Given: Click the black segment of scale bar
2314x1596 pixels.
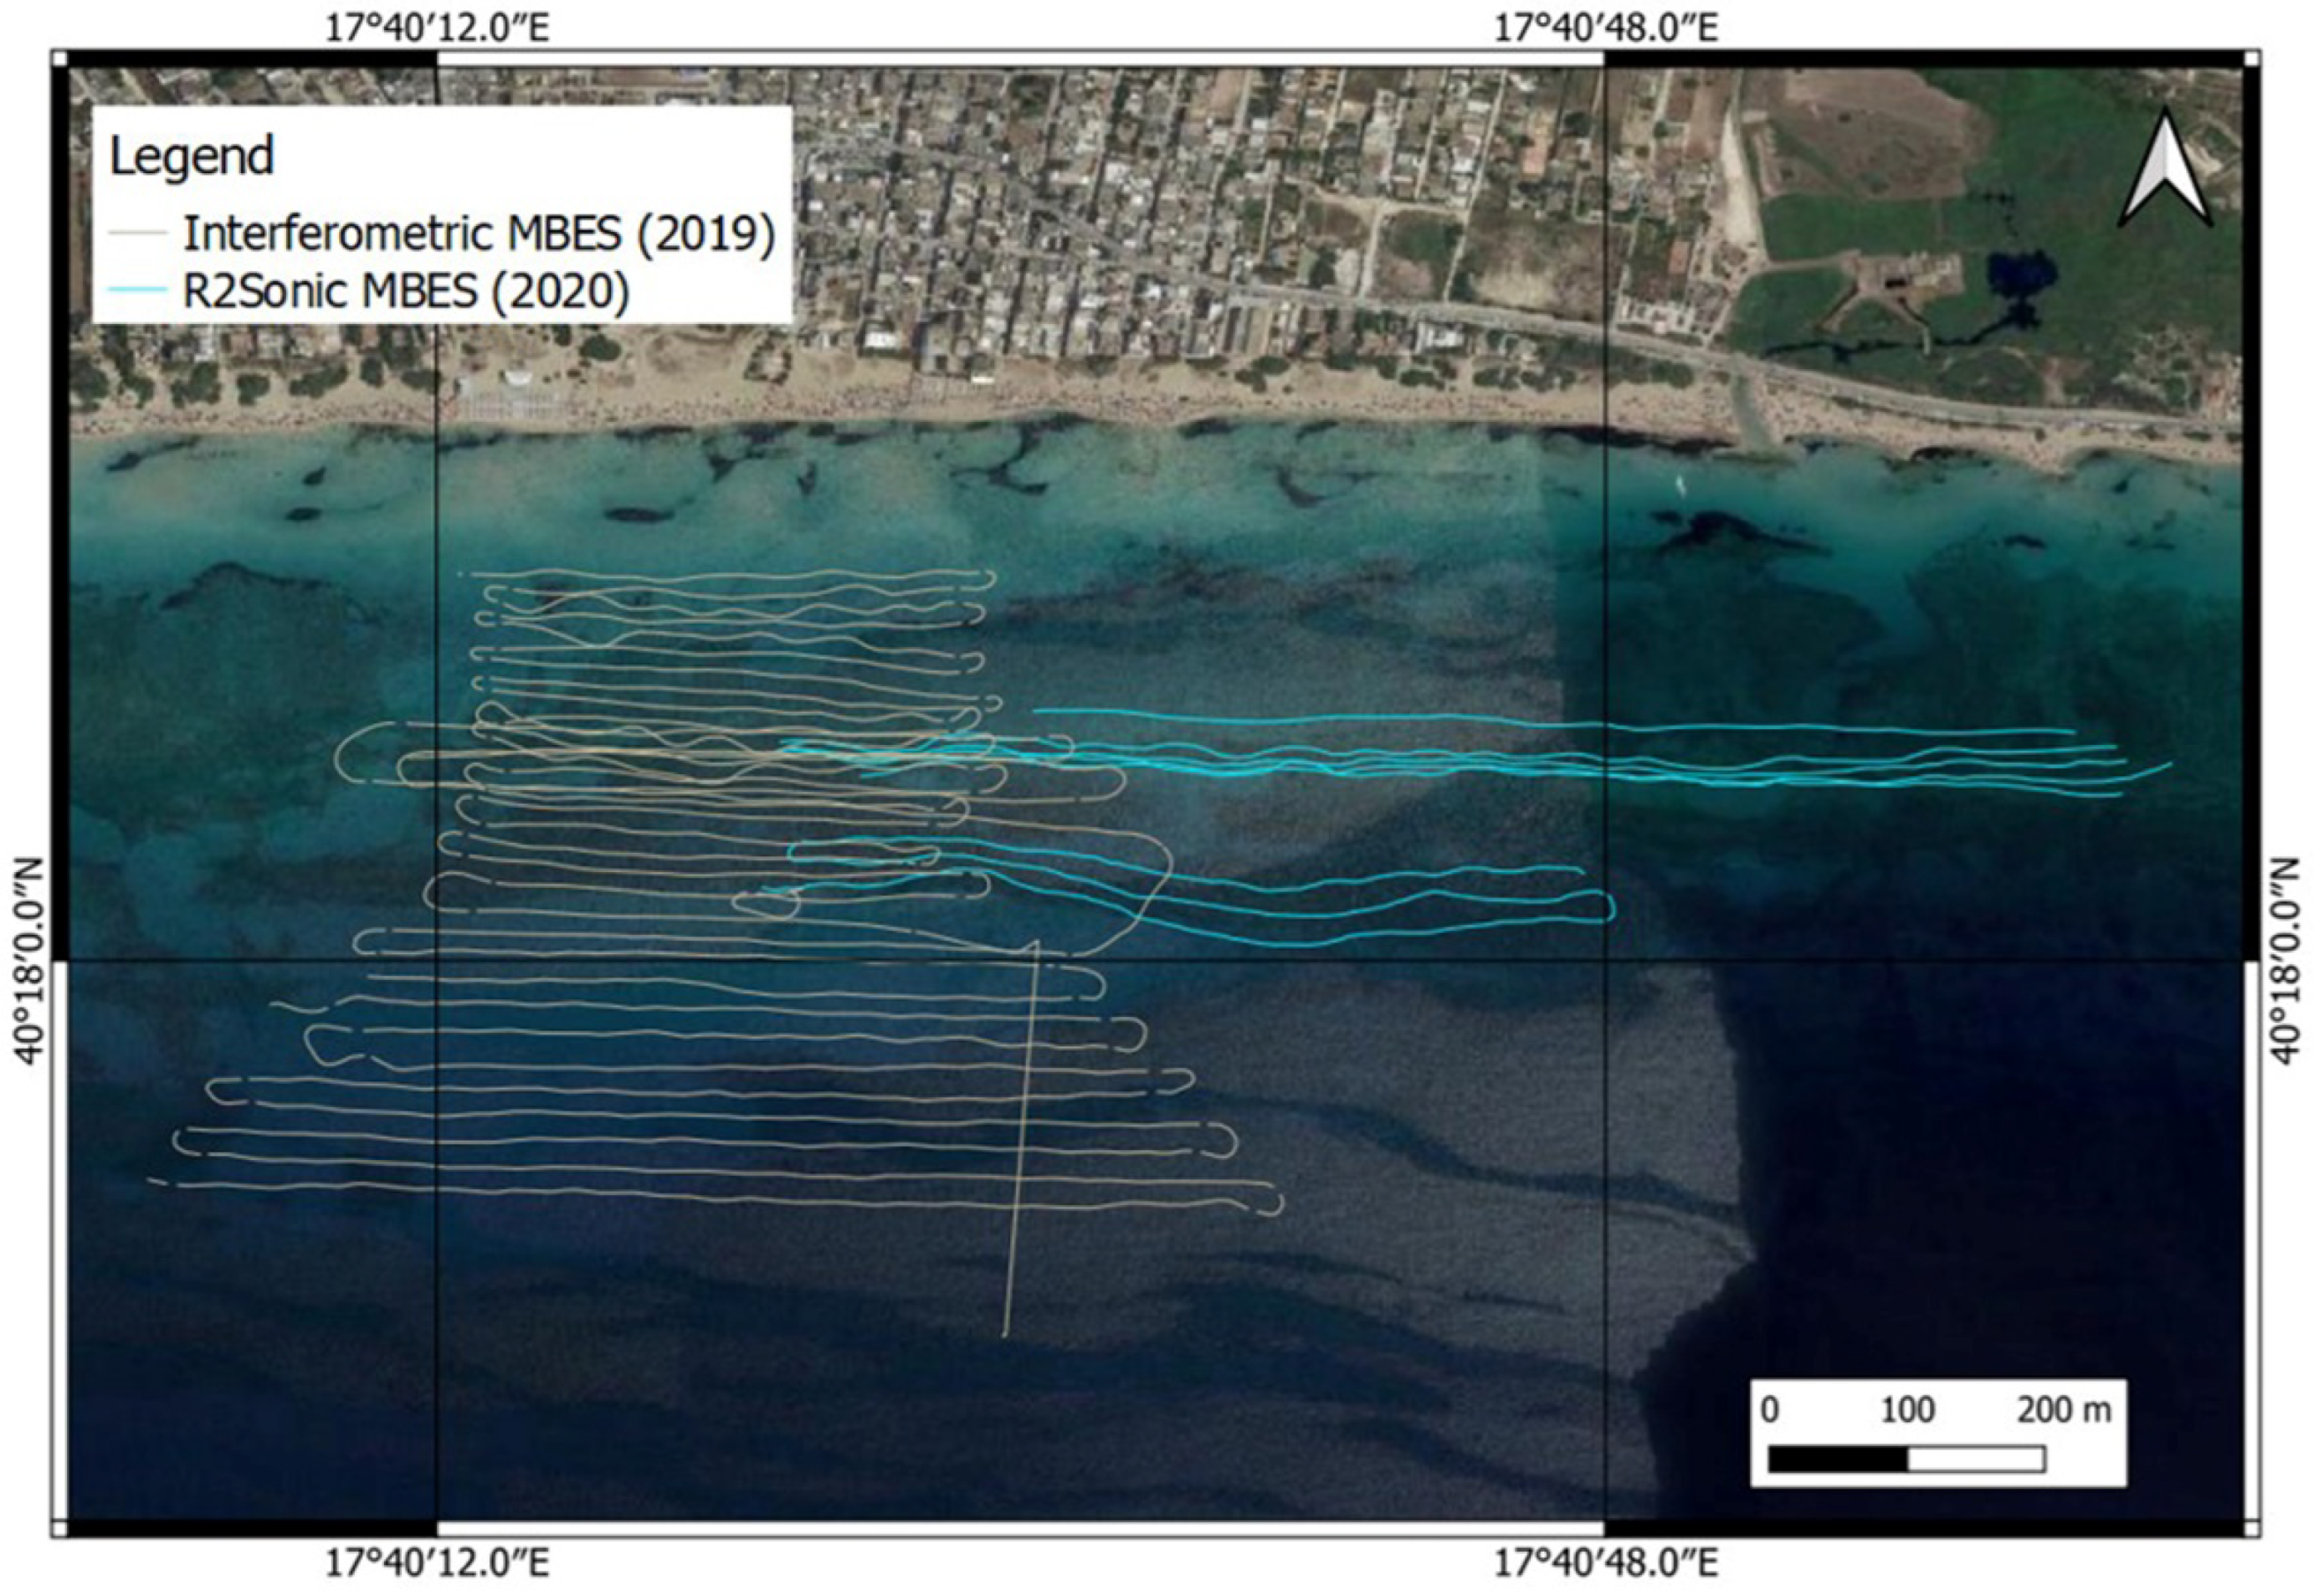Looking at the screenshot, I should click(1837, 1460).
